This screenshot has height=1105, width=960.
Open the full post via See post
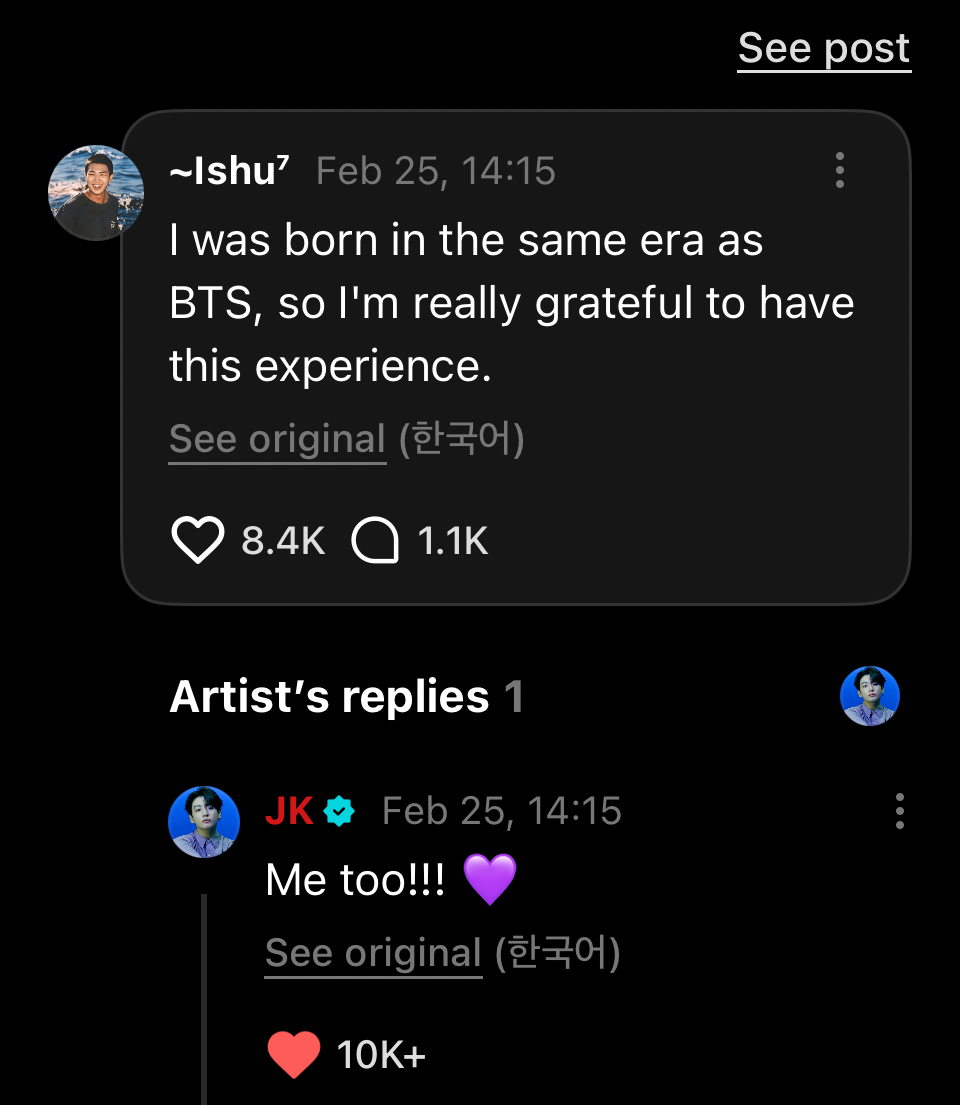click(824, 48)
